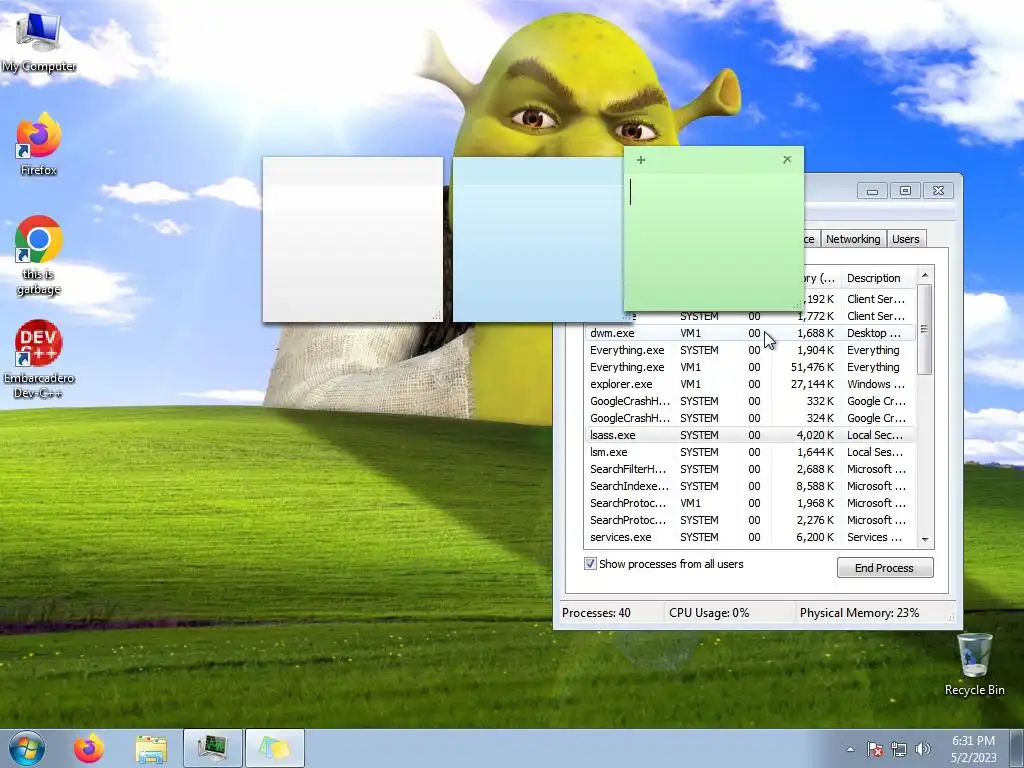The image size is (1024, 768).
Task: Sort processes by the Description column header
Action: coord(877,278)
